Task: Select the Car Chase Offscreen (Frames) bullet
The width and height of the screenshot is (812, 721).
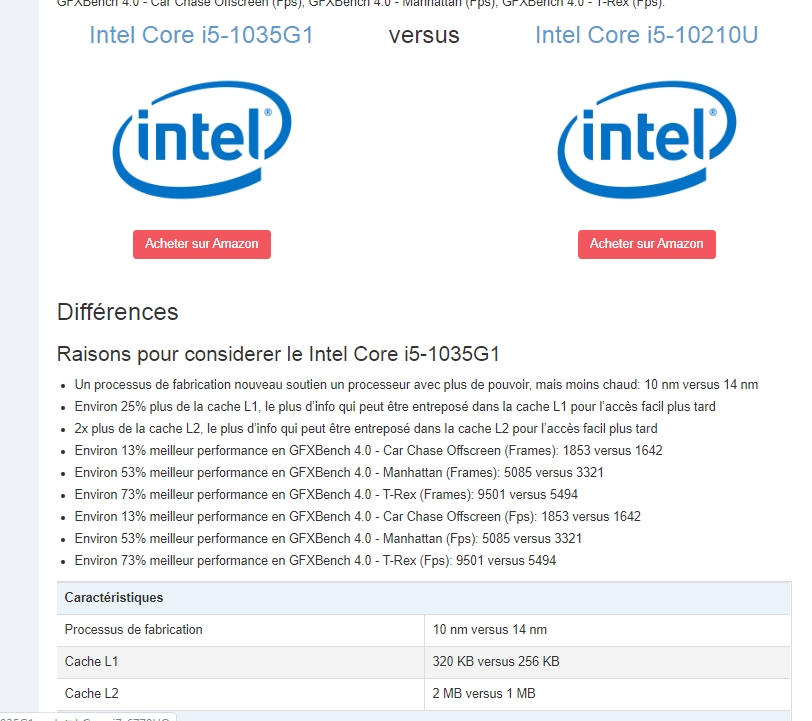Action: (368, 451)
